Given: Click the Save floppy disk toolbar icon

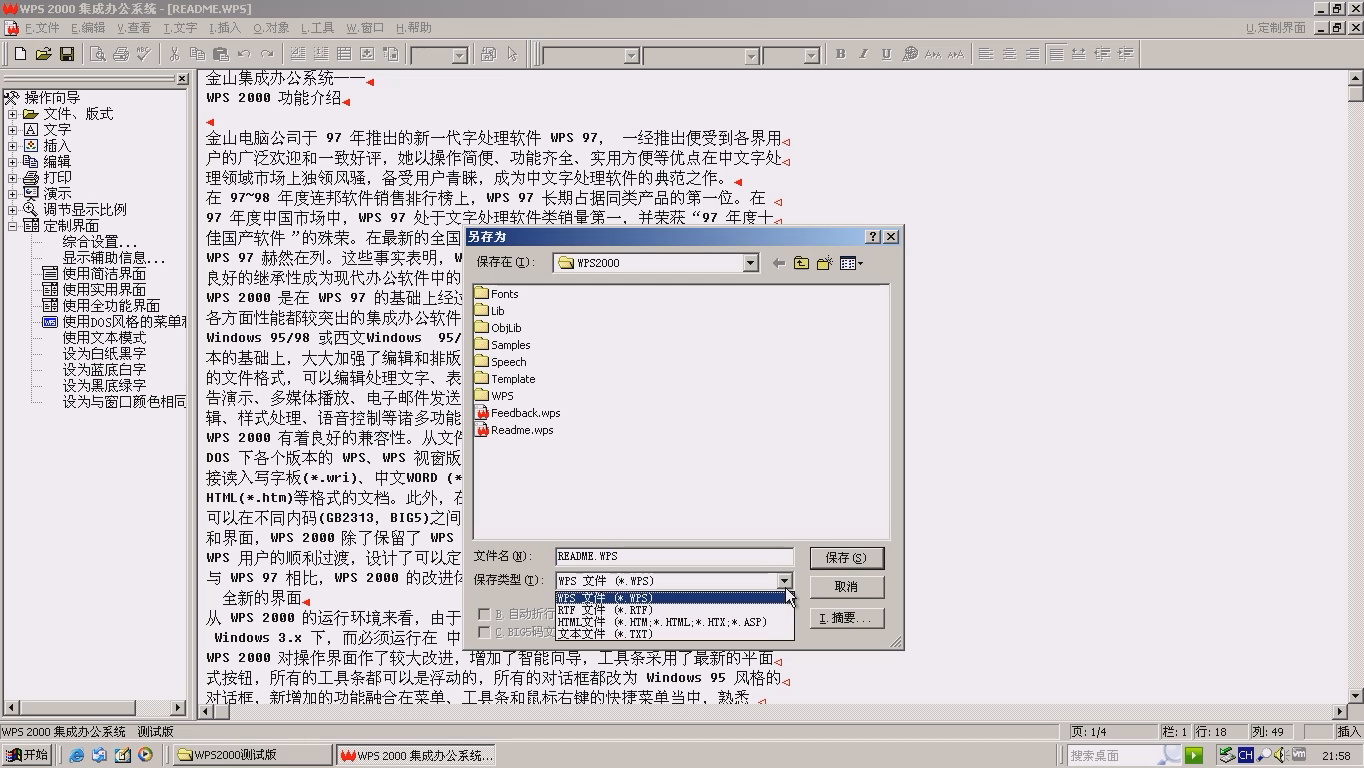Looking at the screenshot, I should [67, 54].
